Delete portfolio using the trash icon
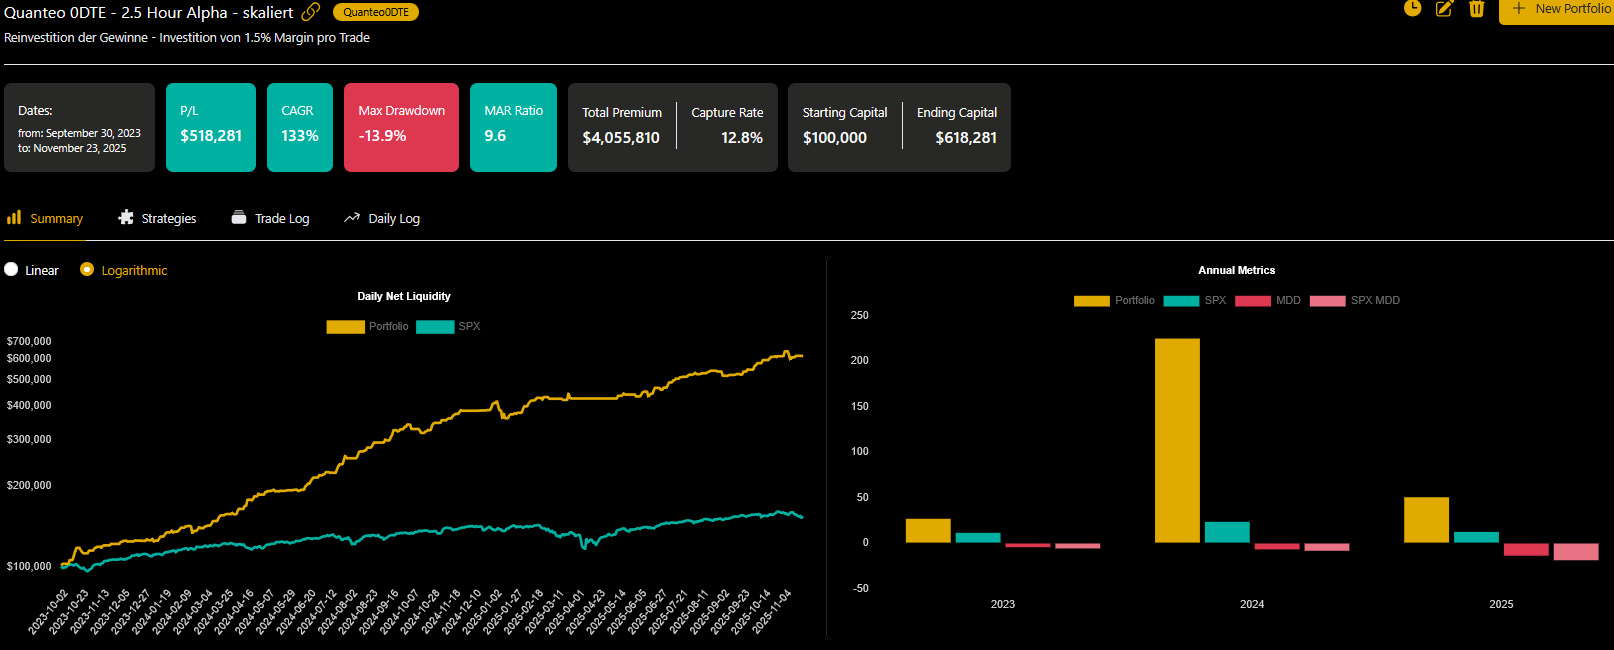Image resolution: width=1614 pixels, height=650 pixels. 1476,9
